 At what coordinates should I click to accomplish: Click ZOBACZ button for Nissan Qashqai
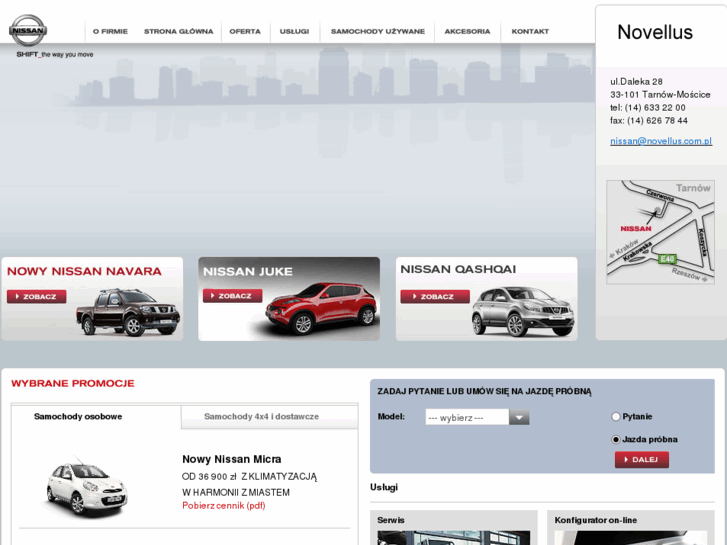click(x=435, y=296)
